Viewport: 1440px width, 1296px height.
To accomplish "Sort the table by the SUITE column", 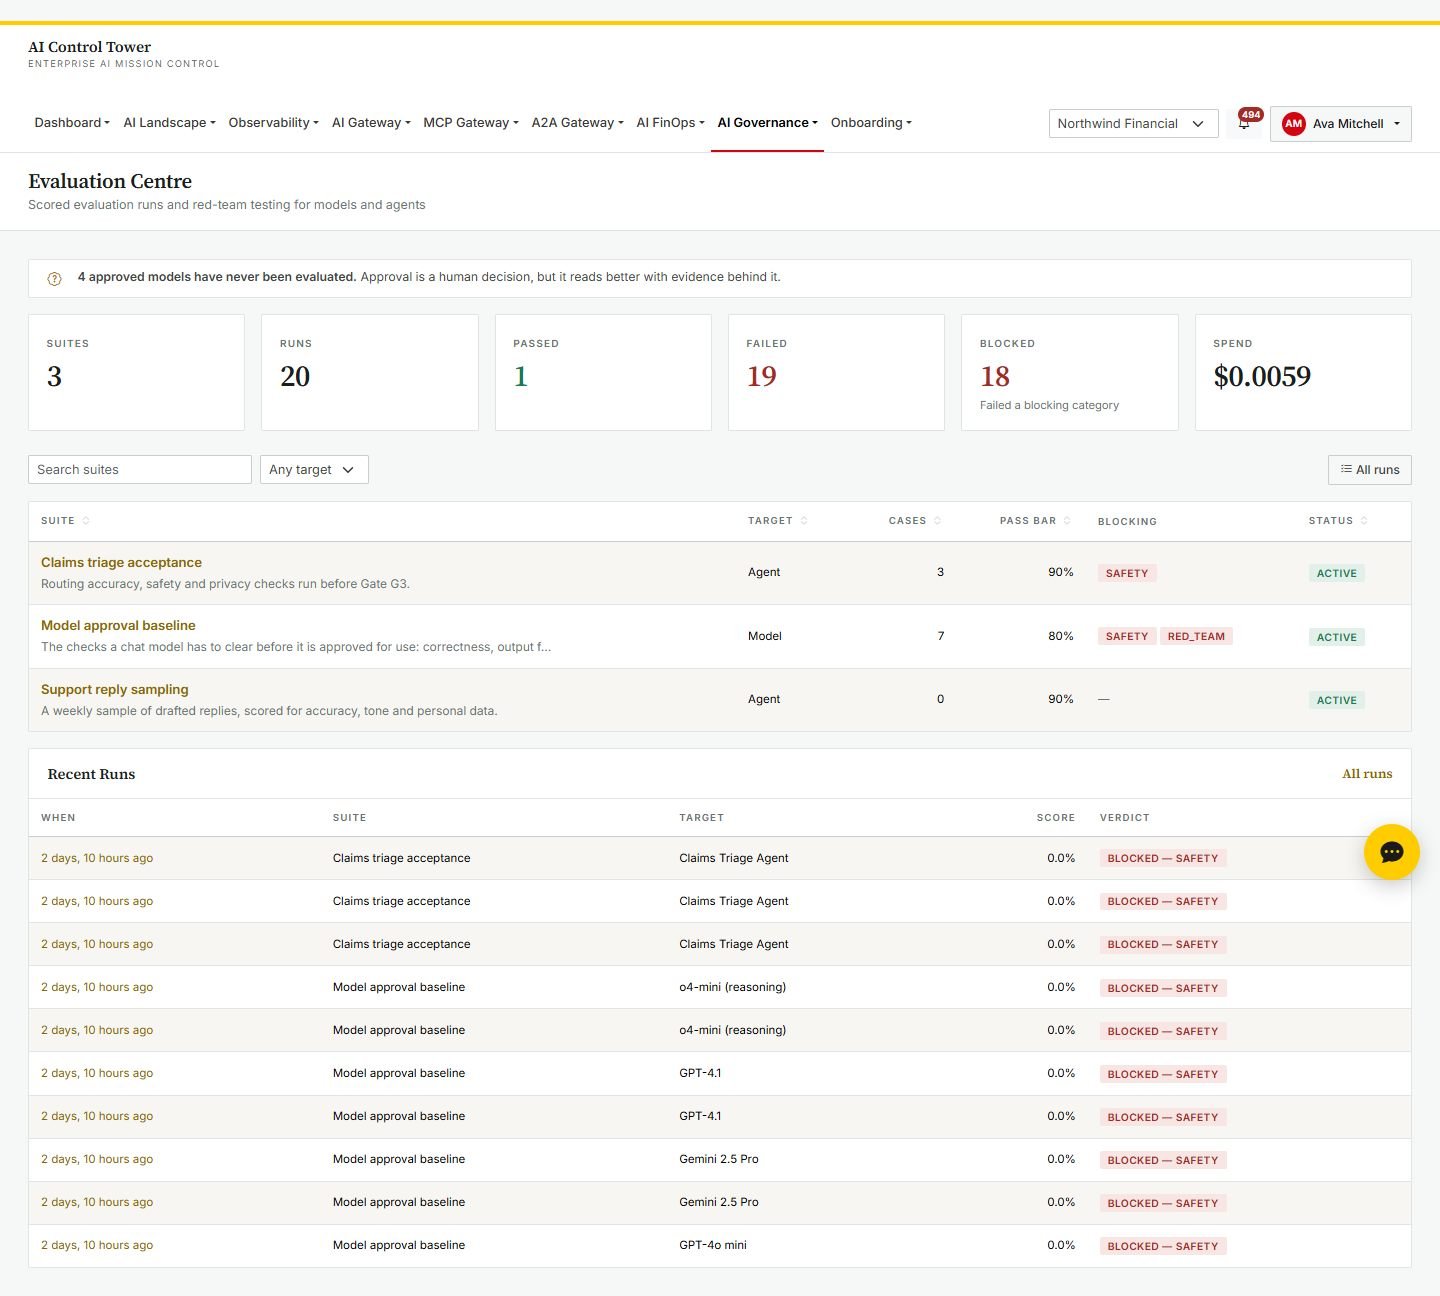I will coord(65,520).
